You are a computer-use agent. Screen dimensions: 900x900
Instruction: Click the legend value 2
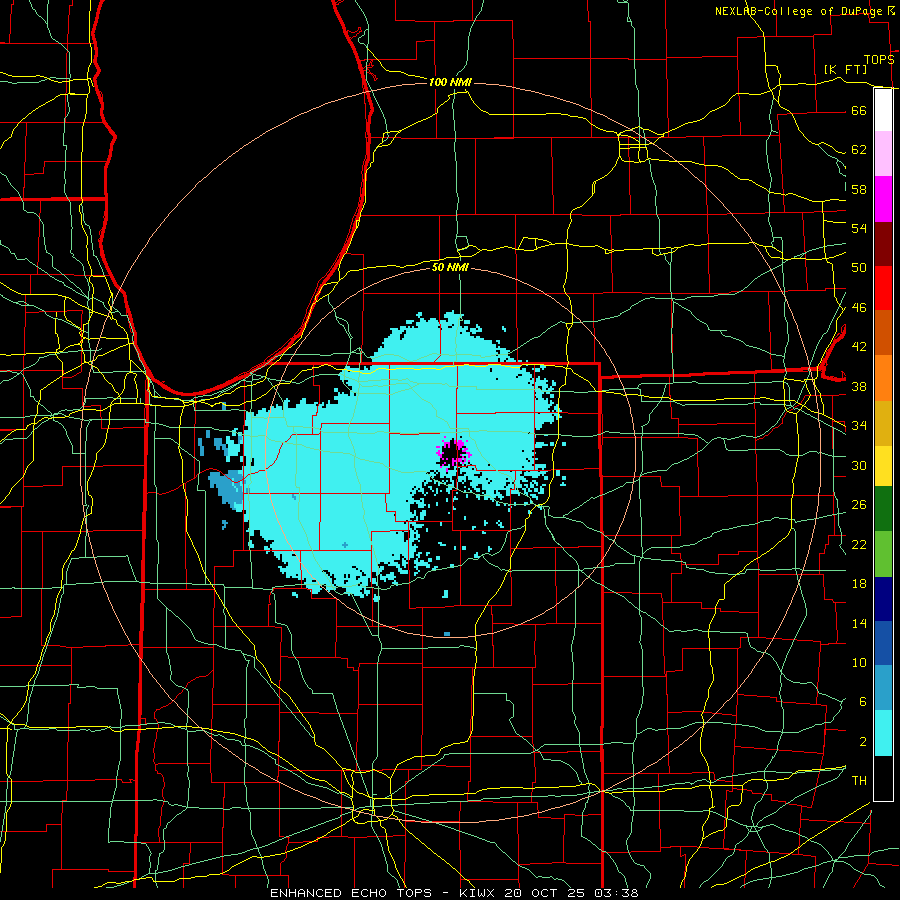click(862, 741)
